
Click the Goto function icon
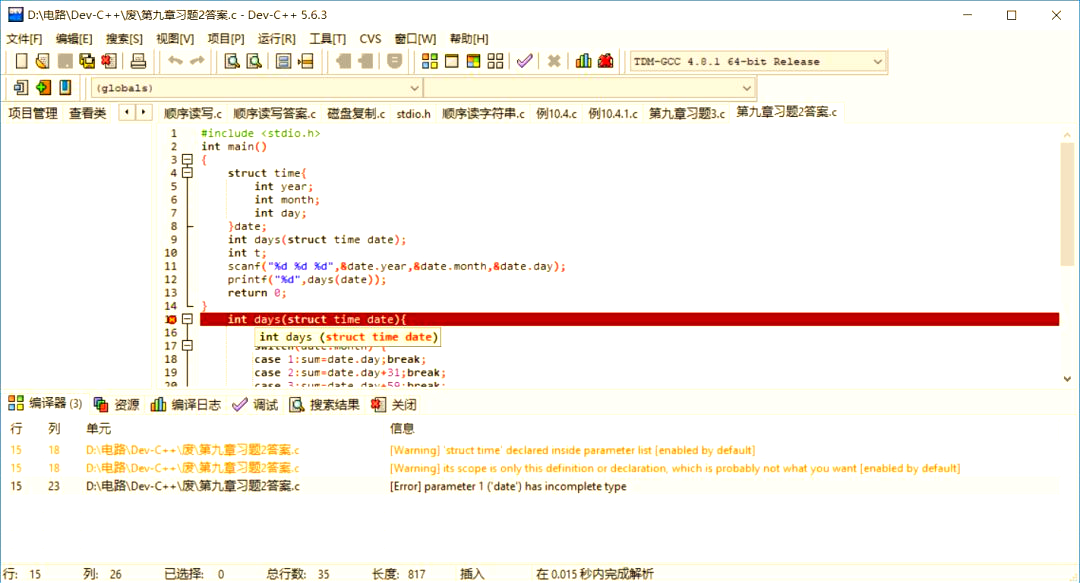(283, 61)
